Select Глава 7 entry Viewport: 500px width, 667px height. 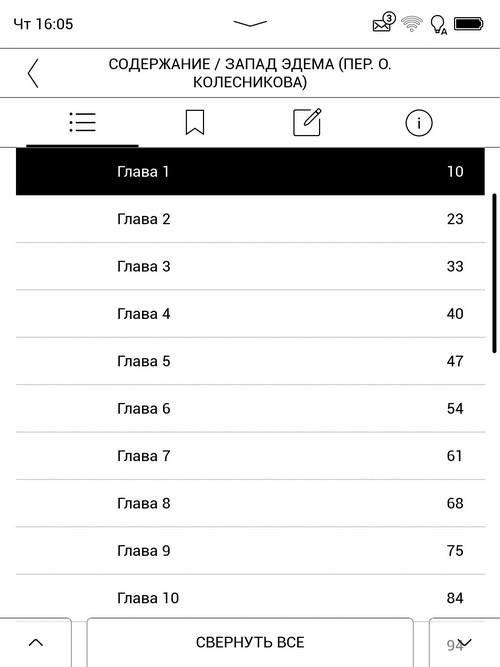[250, 456]
